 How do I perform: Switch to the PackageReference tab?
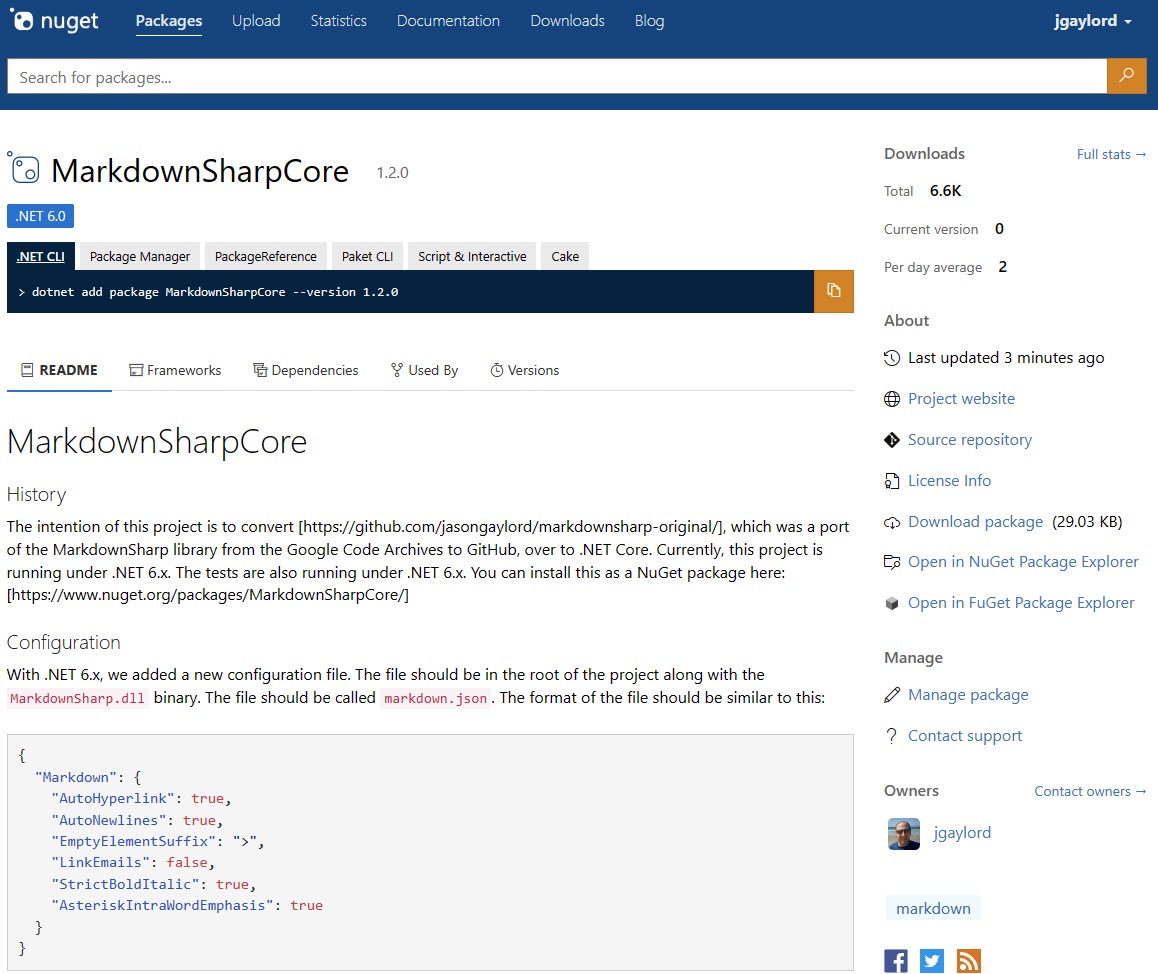click(265, 256)
